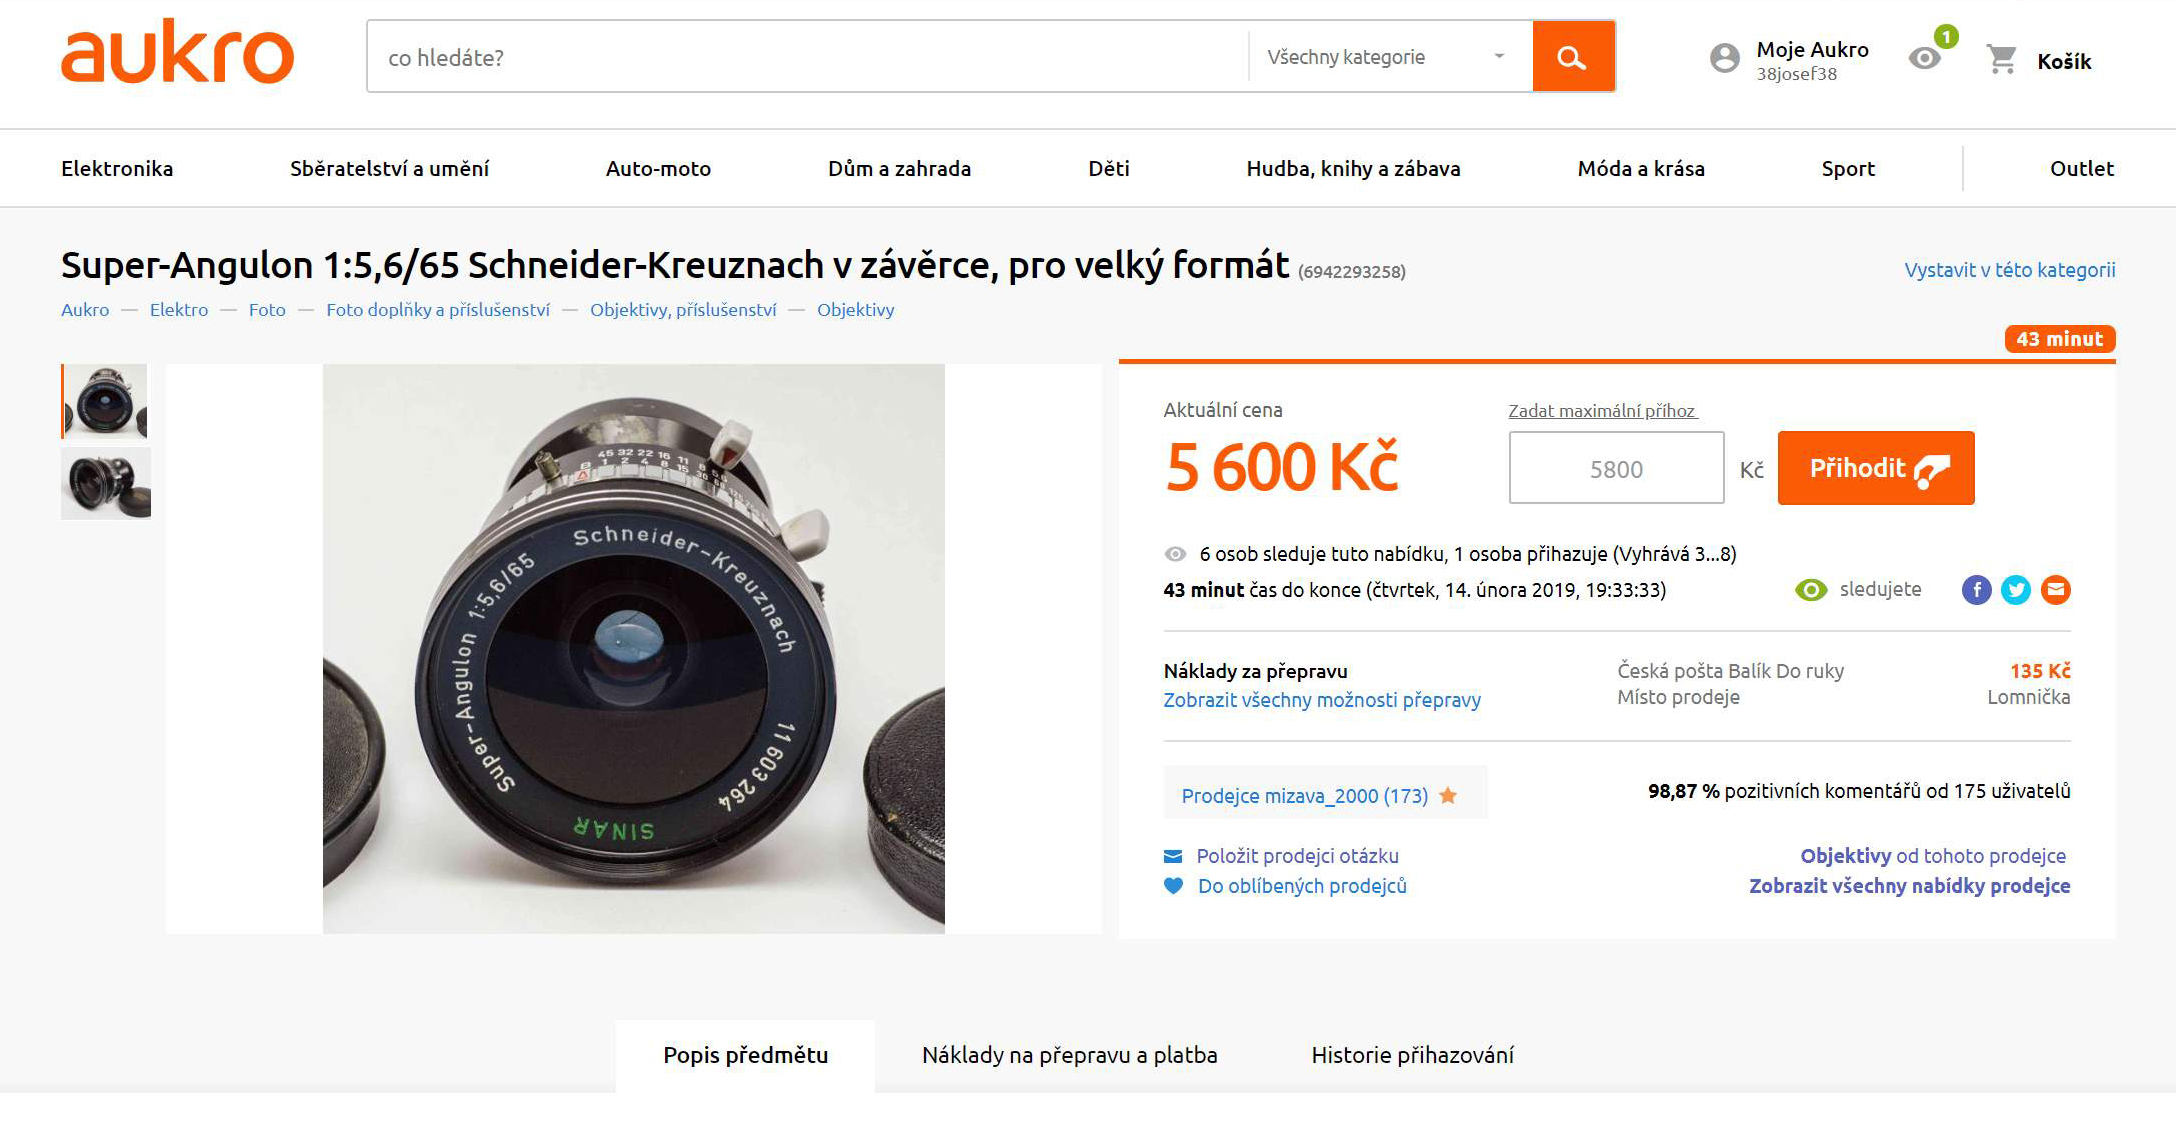Share the listing on Twitter
The image size is (2176, 1128).
(x=2016, y=590)
